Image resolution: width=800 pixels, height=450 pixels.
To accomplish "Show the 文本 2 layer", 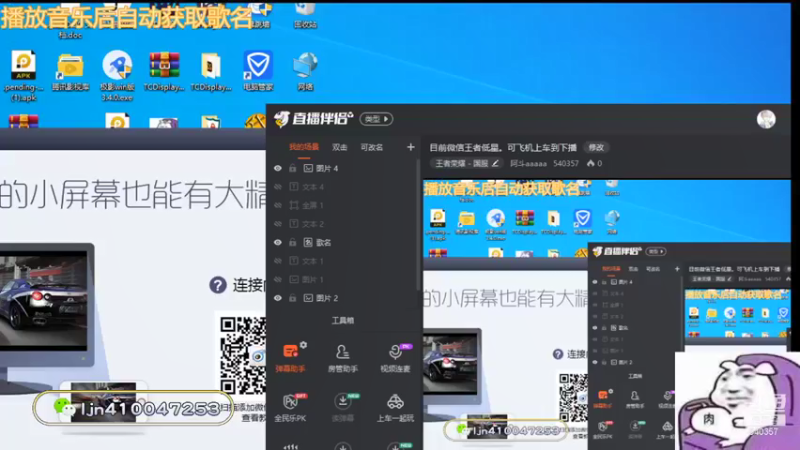I will 278,223.
